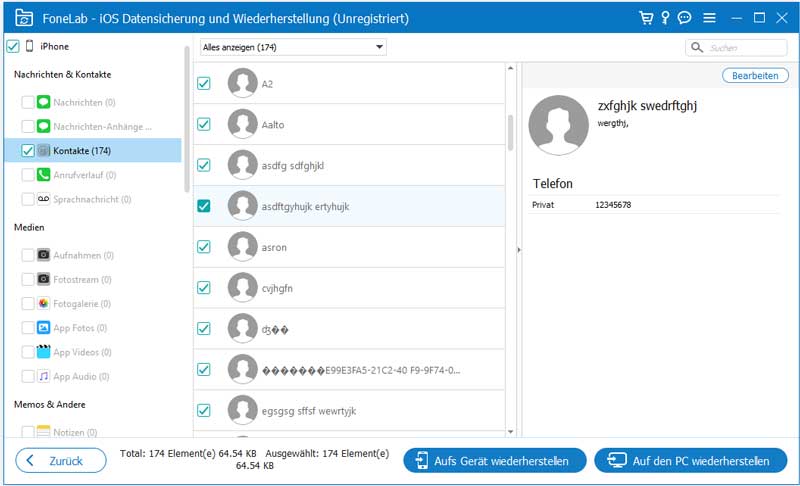Screen dimensions: 800x486
Task: Collapse details pane with the splitter arrow
Action: coord(519,250)
